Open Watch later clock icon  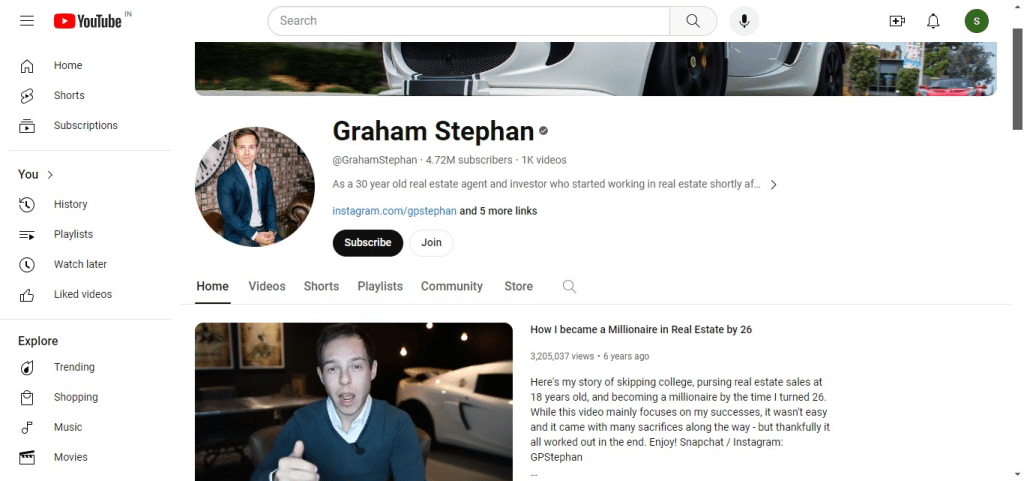pyautogui.click(x=27, y=264)
